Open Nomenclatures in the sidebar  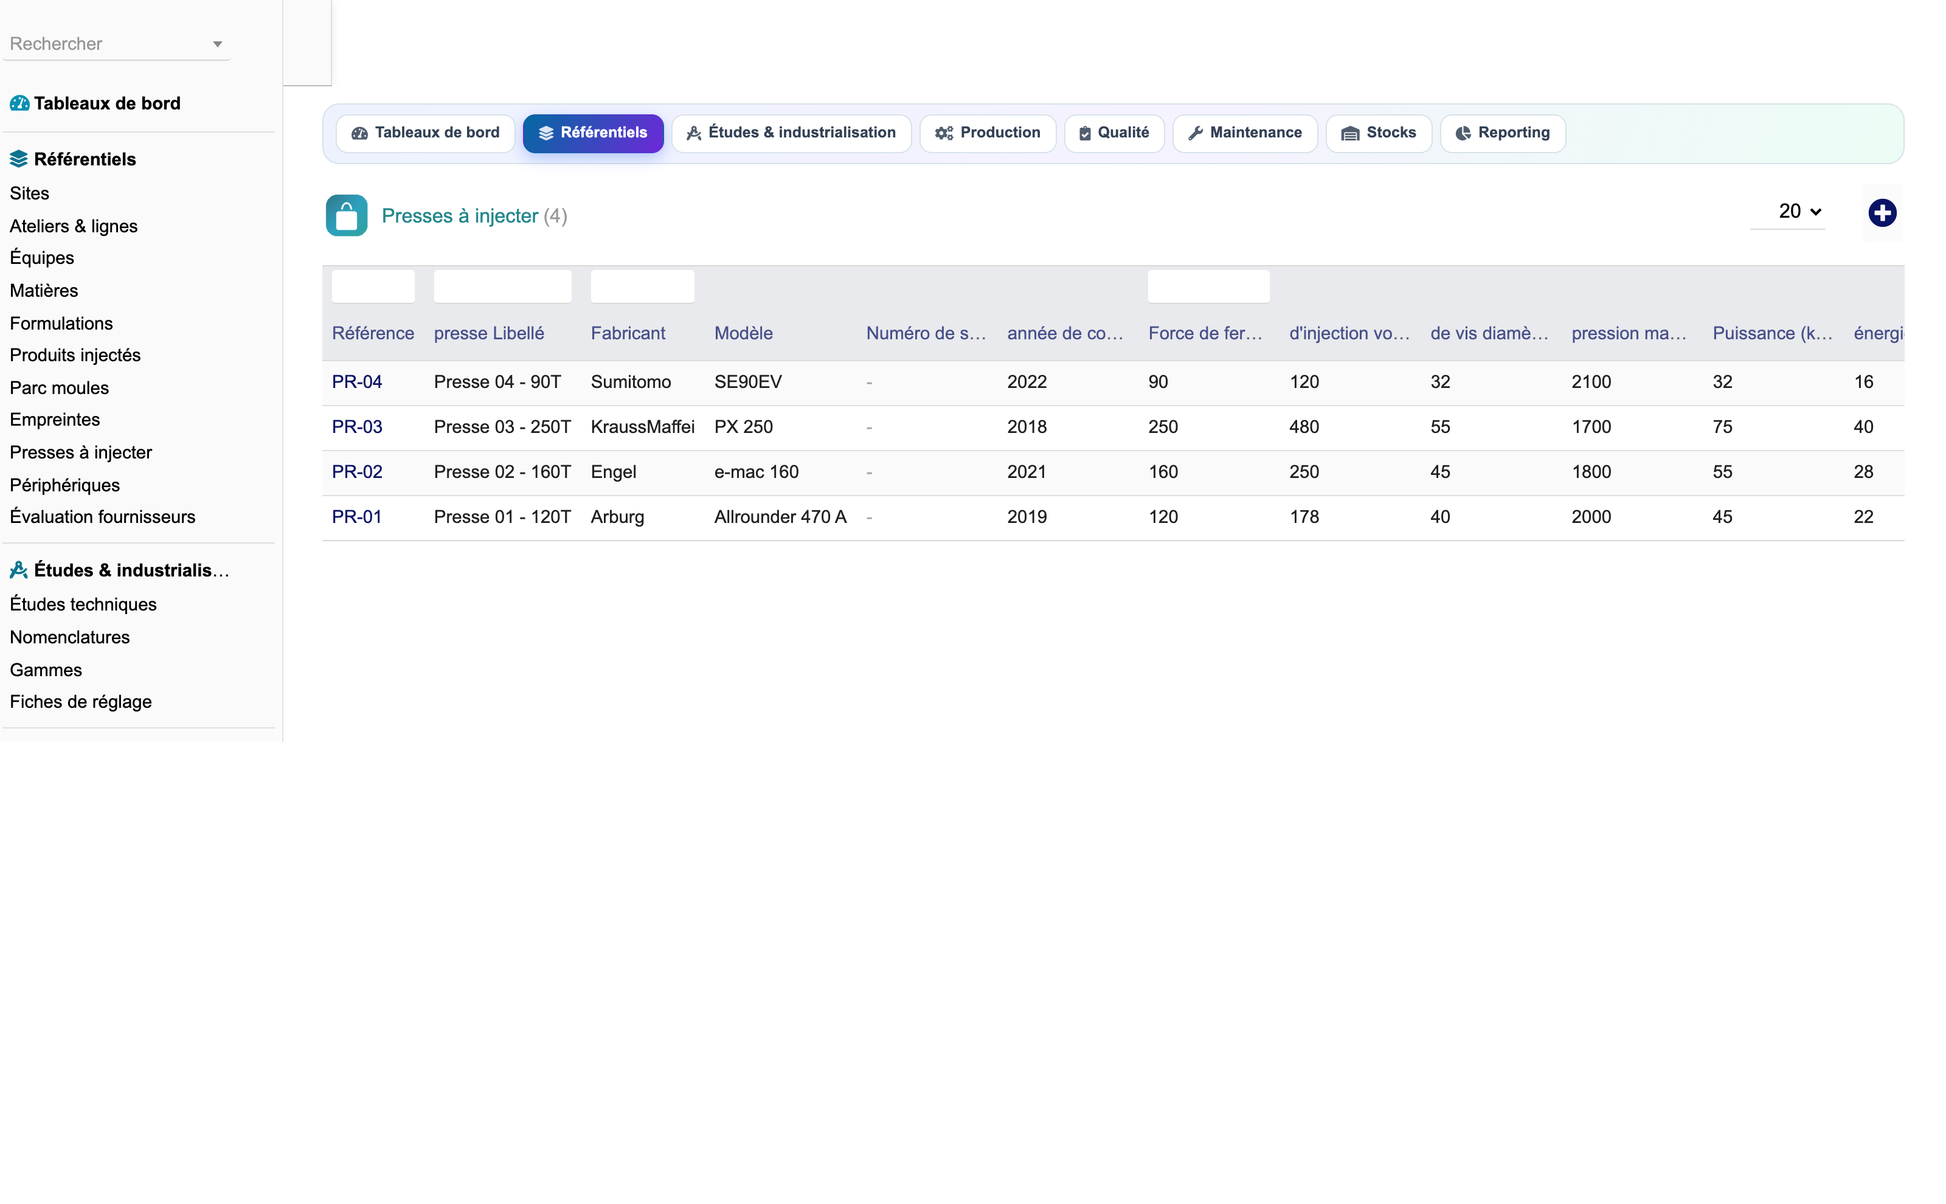(x=70, y=637)
